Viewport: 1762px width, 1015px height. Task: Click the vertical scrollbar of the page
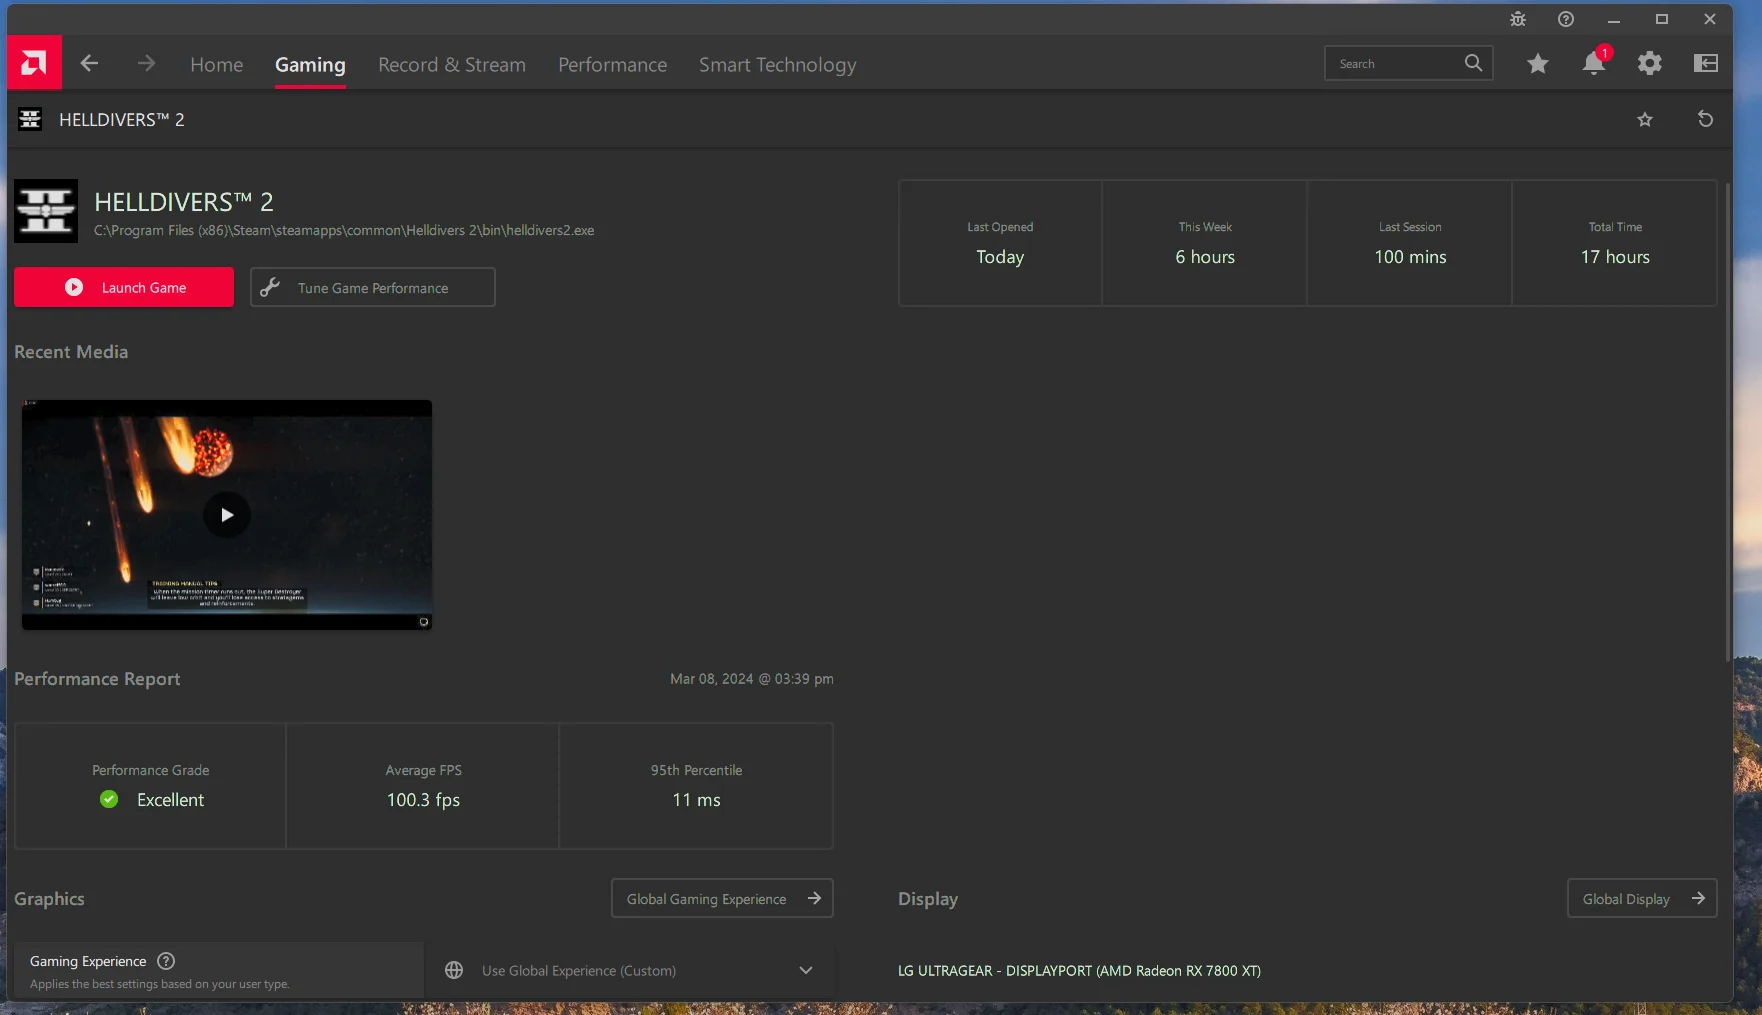pyautogui.click(x=1728, y=420)
